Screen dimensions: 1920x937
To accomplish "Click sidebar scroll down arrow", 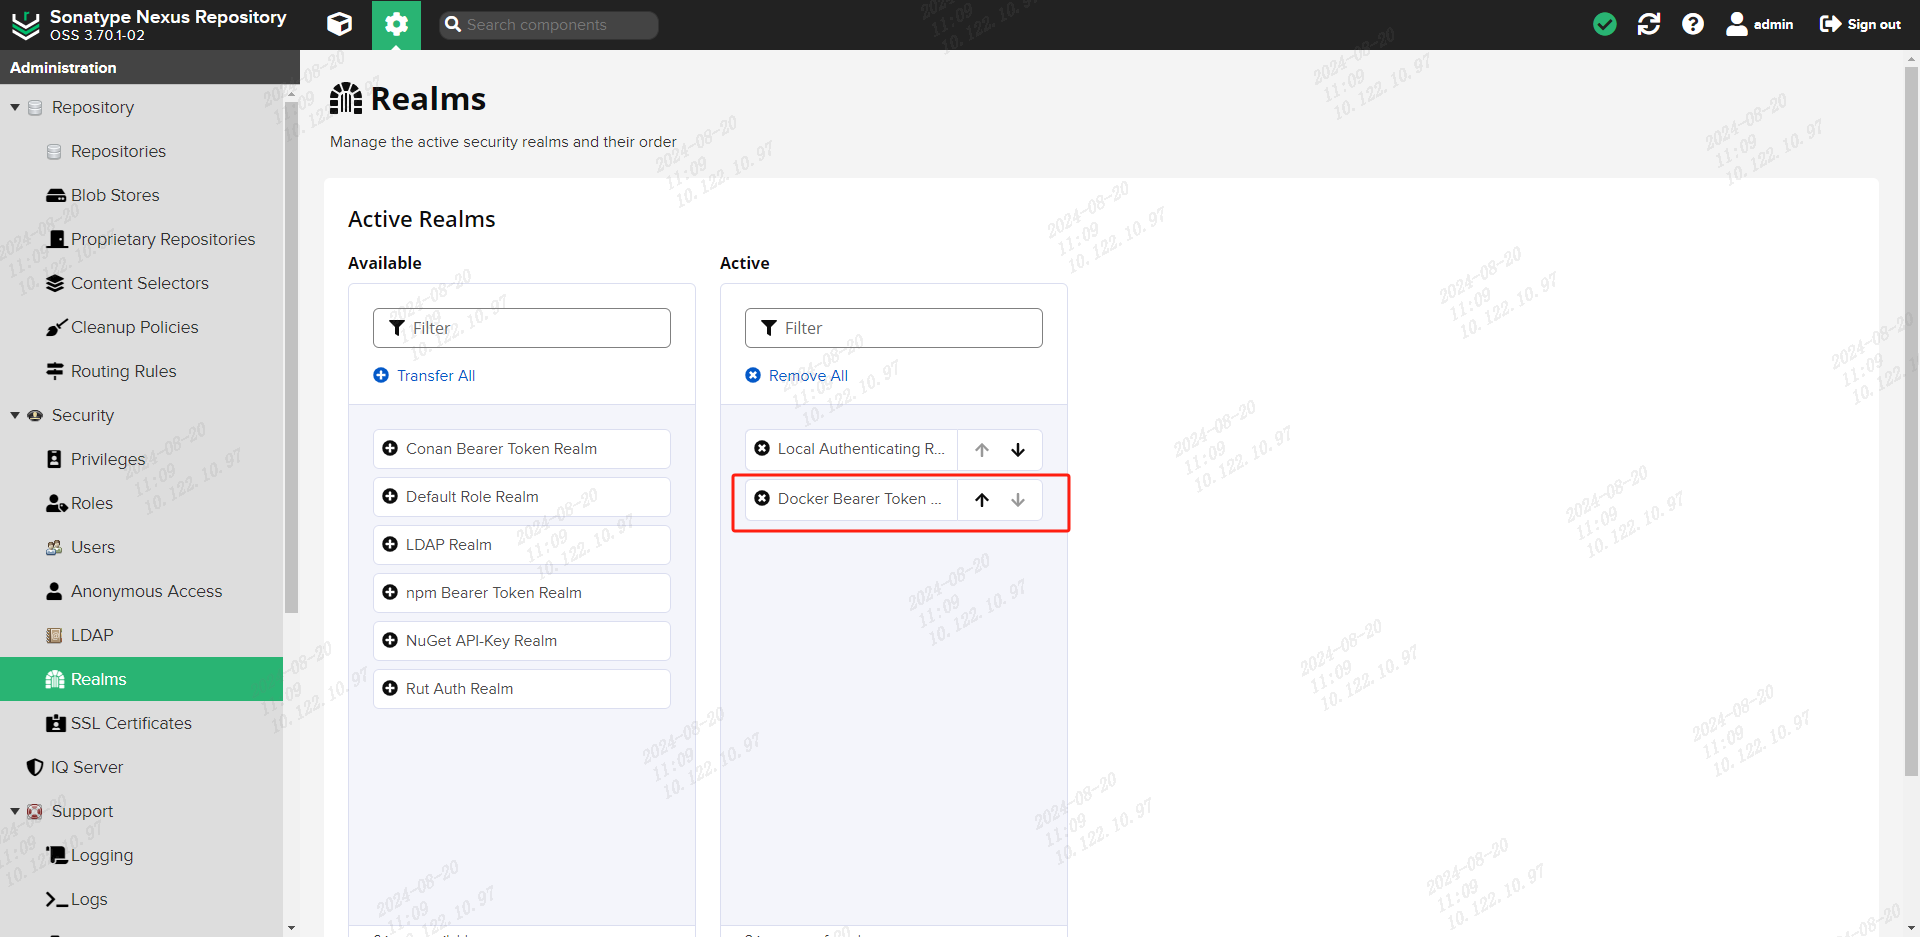I will pyautogui.click(x=291, y=928).
